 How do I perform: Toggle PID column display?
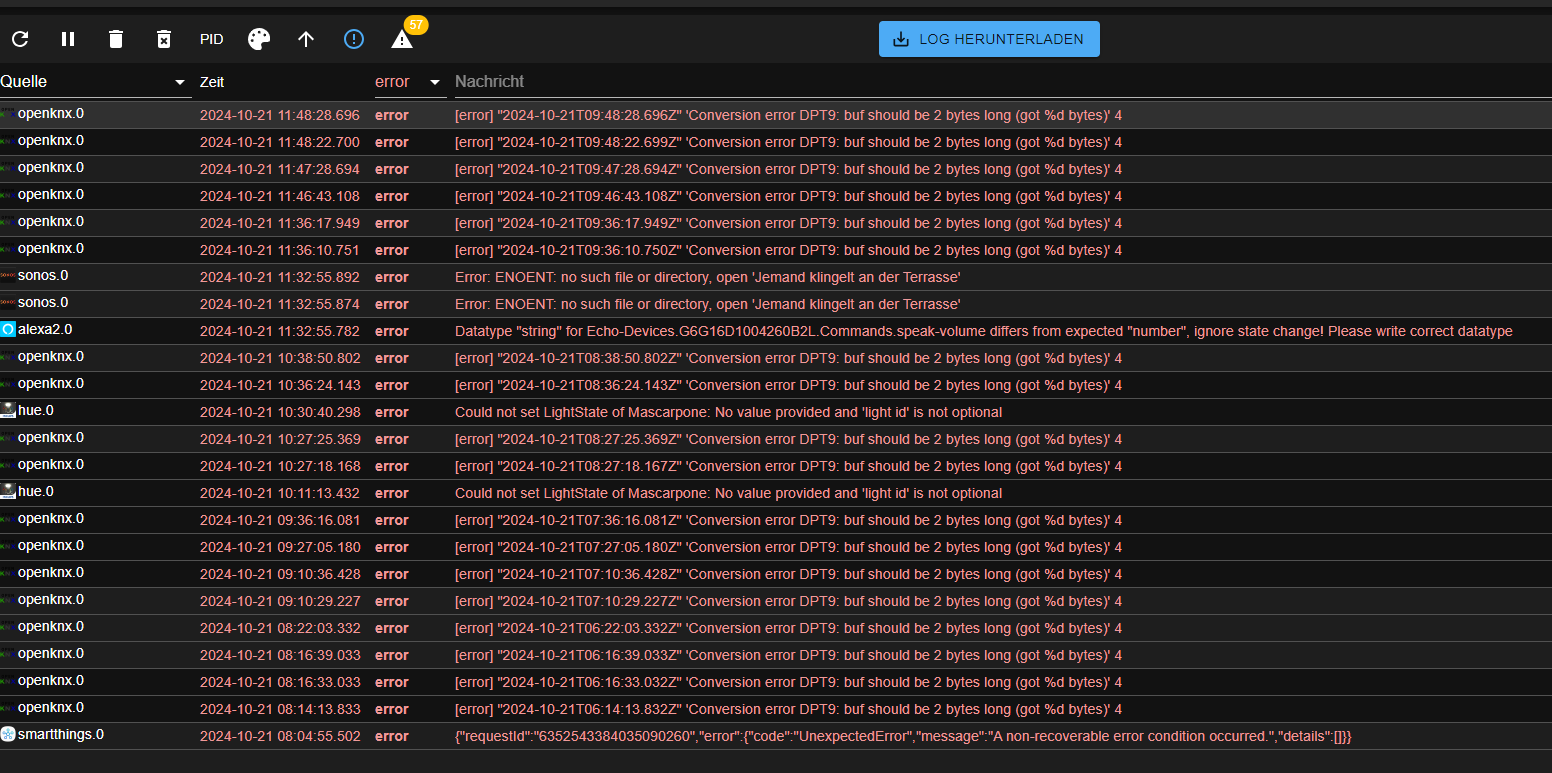211,39
